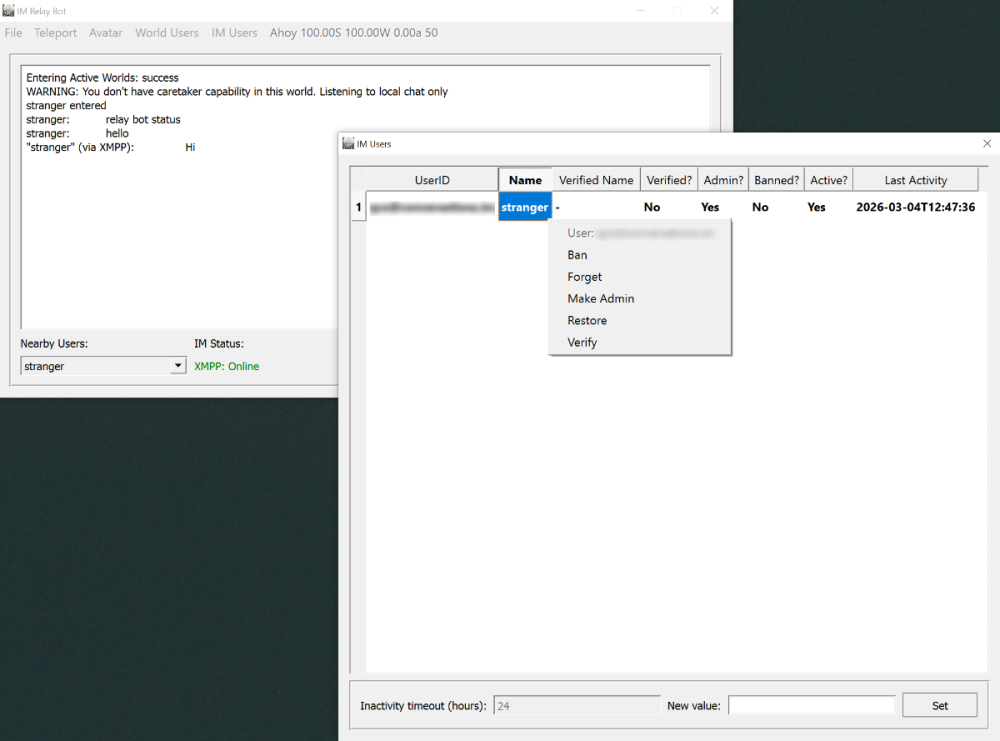
Task: Select Ban from the context menu
Action: 577,254
